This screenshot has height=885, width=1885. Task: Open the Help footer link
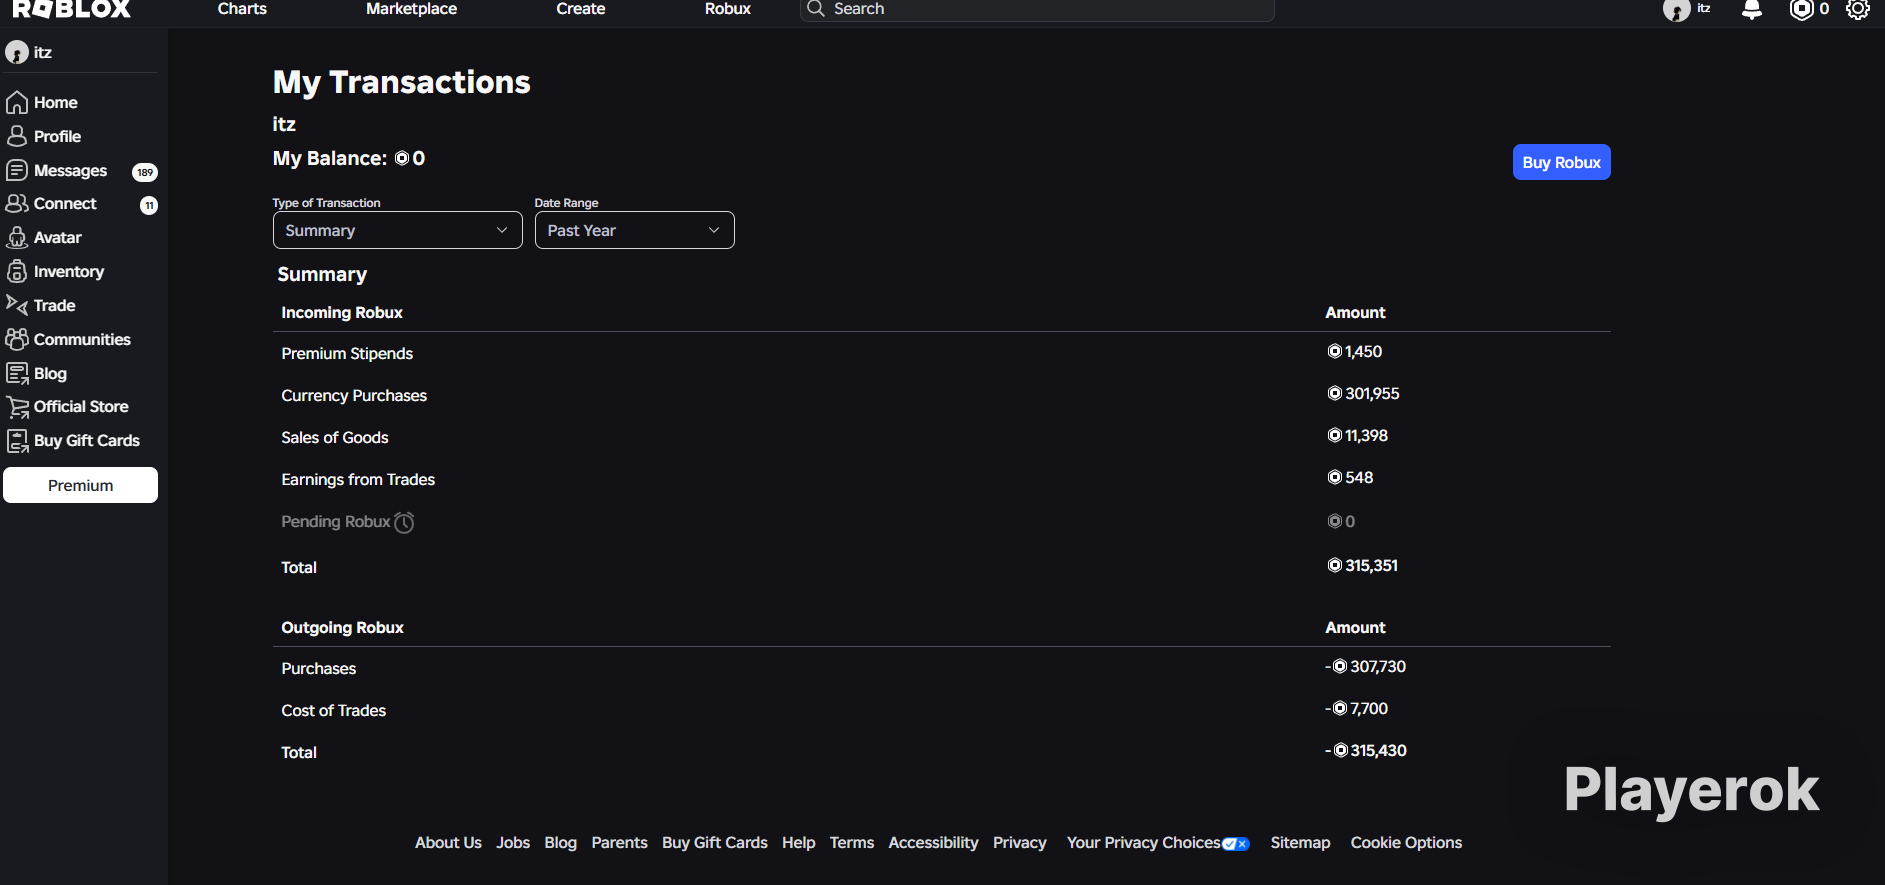(x=798, y=842)
